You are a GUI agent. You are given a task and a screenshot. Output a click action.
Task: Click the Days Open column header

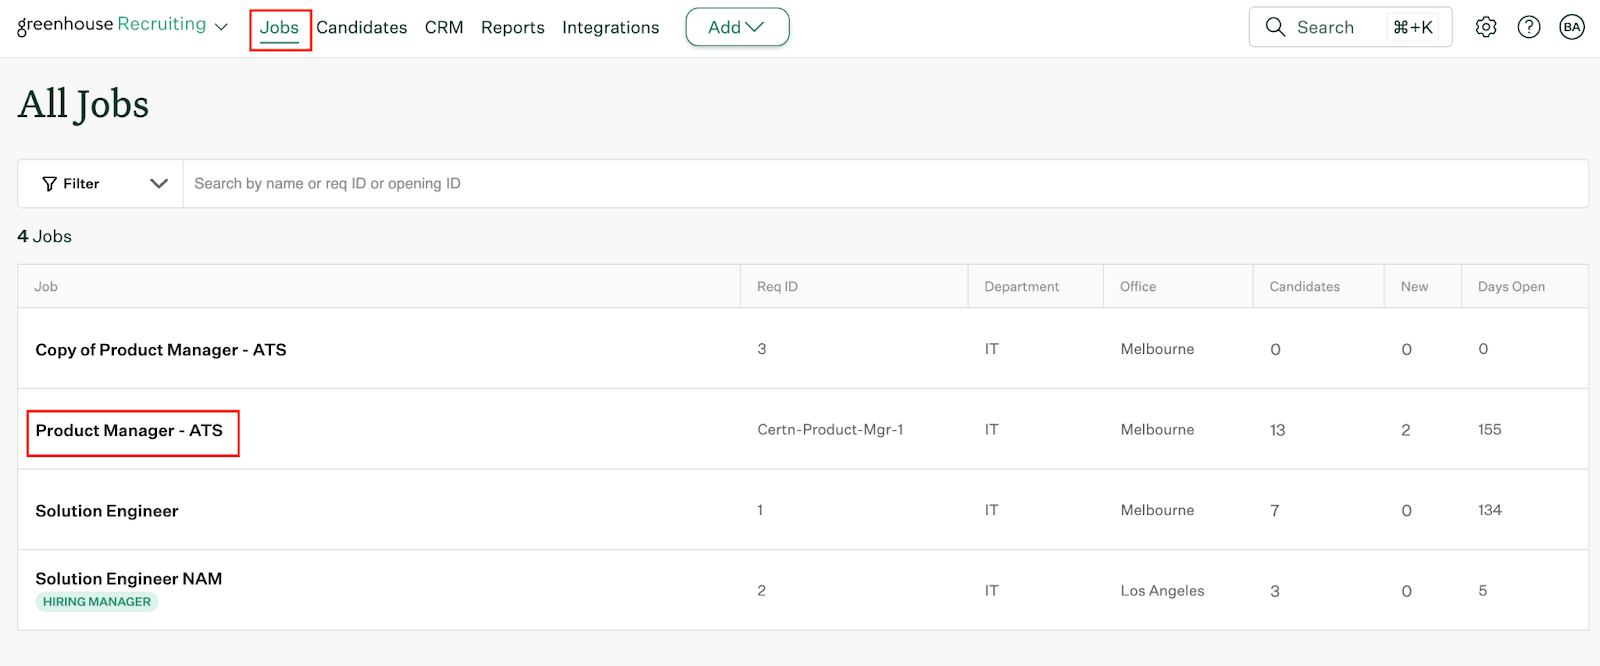click(1511, 287)
